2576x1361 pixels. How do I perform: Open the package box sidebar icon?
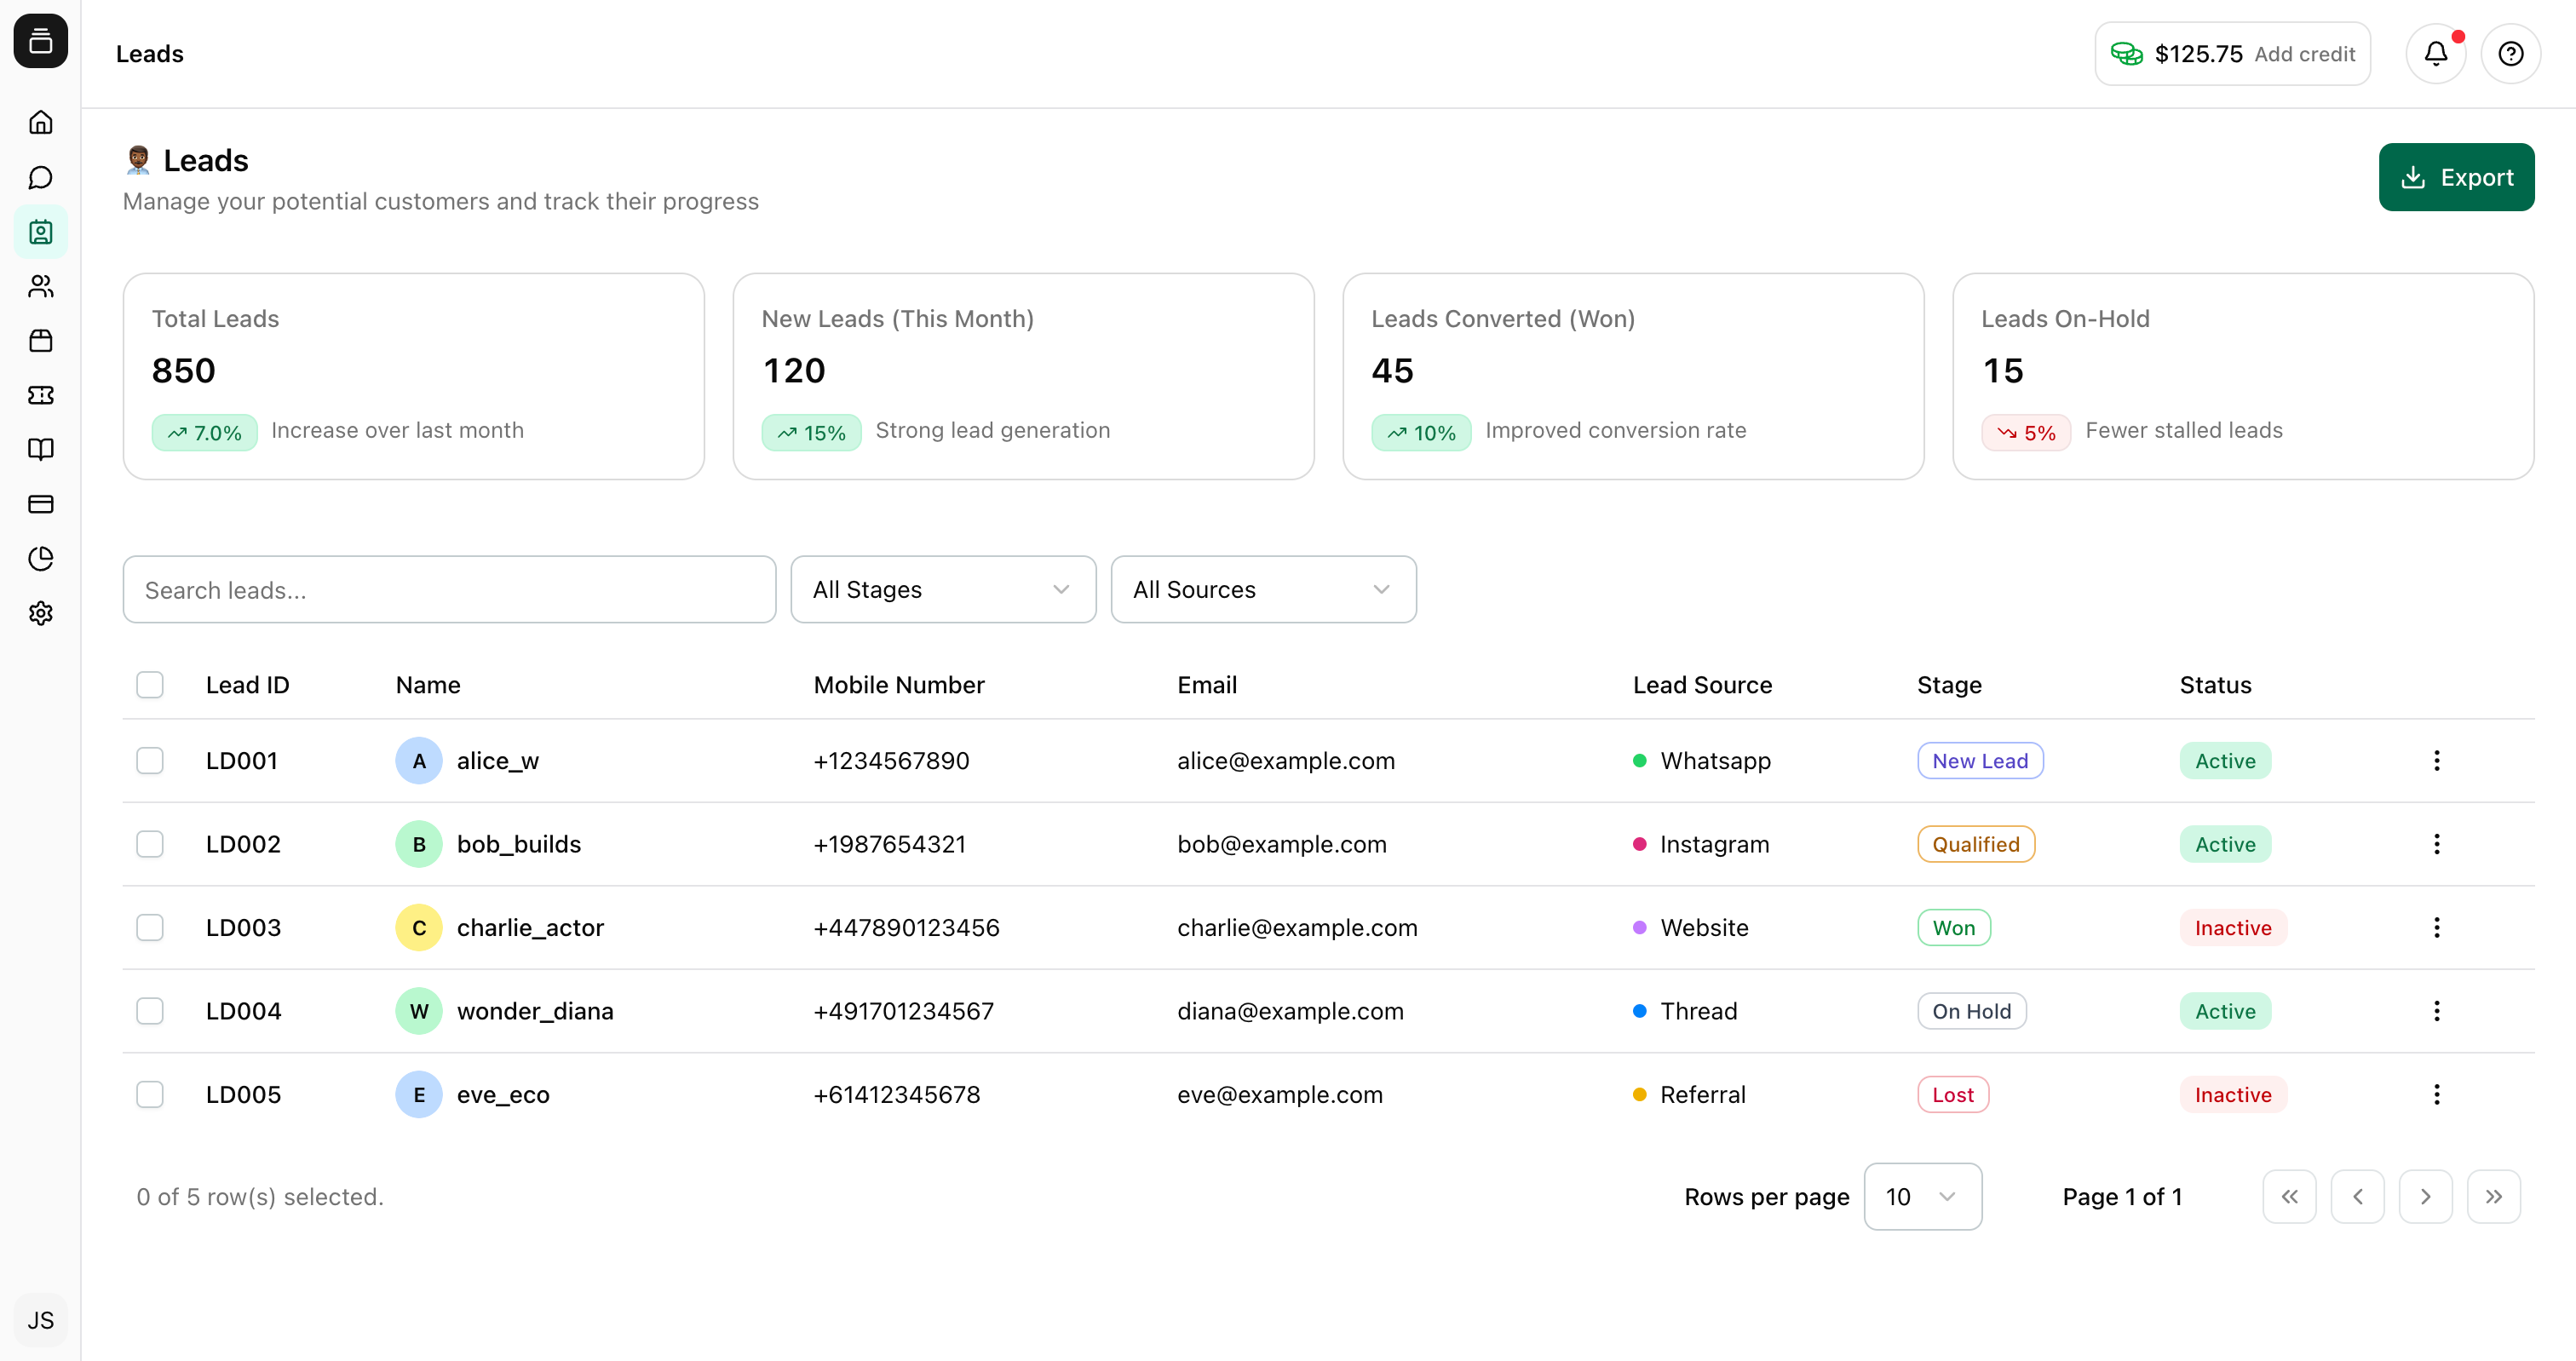[x=41, y=341]
